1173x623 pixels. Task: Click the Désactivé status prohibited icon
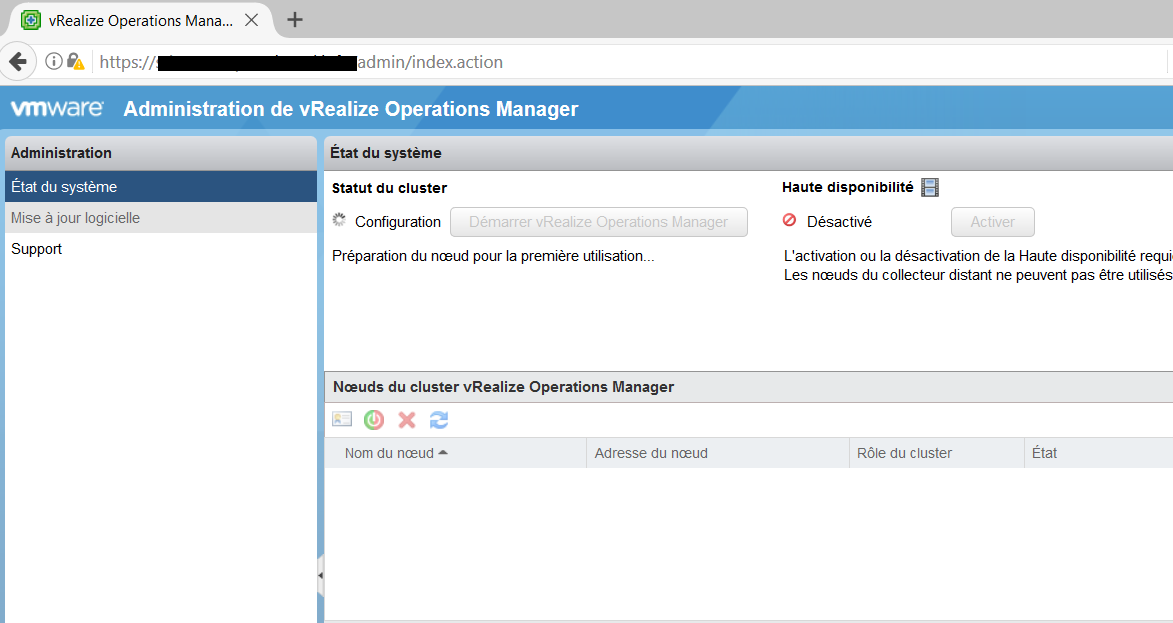(789, 220)
